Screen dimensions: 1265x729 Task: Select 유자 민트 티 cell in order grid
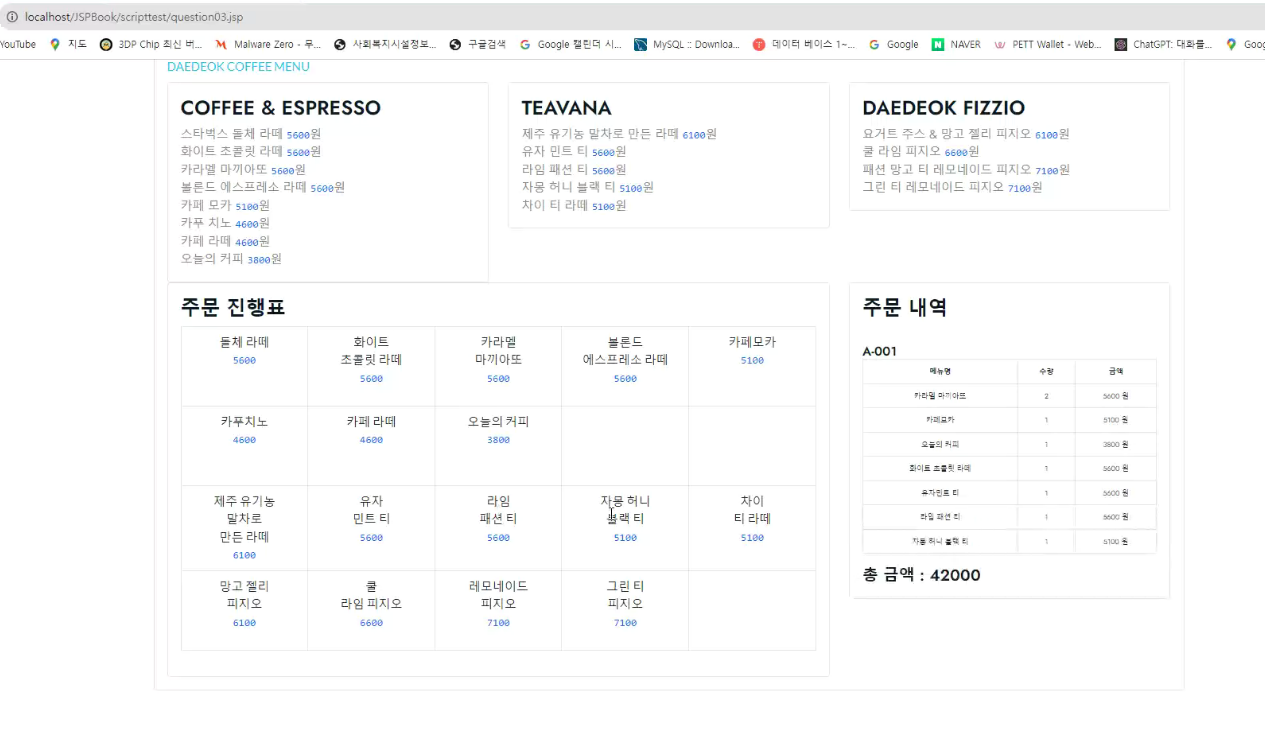[371, 528]
